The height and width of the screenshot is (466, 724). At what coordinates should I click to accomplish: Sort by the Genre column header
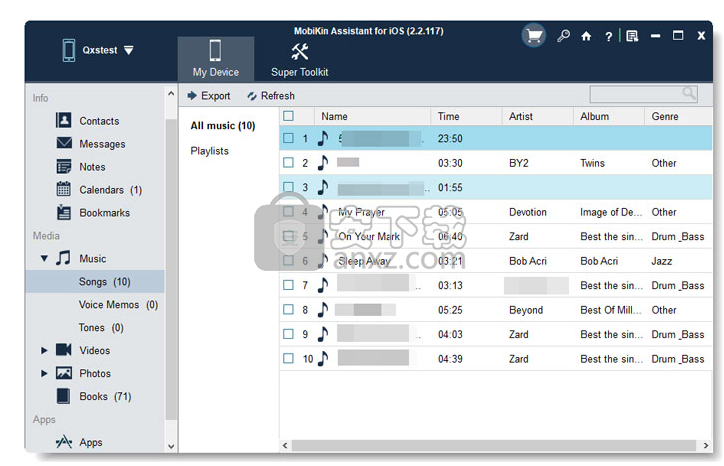point(678,116)
